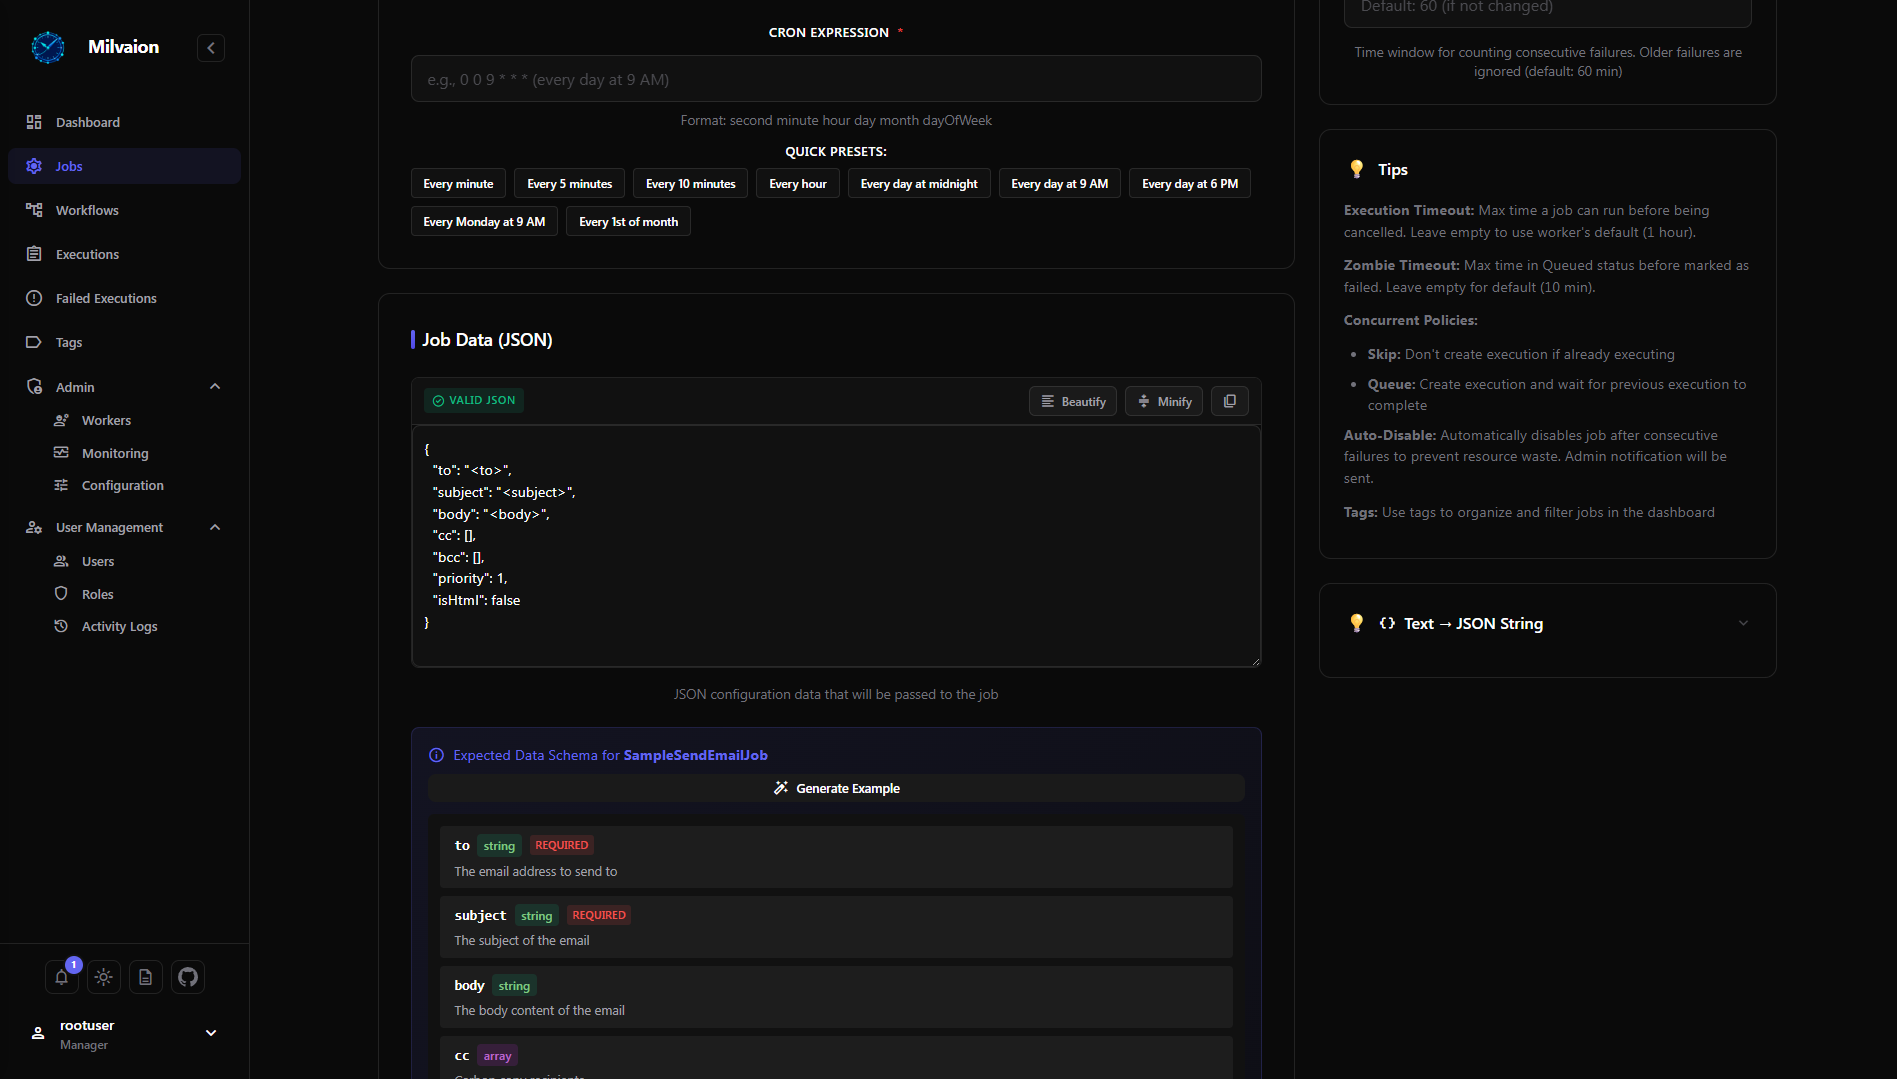The height and width of the screenshot is (1079, 1897).
Task: Open the rootuser account dropdown
Action: [x=211, y=1033]
